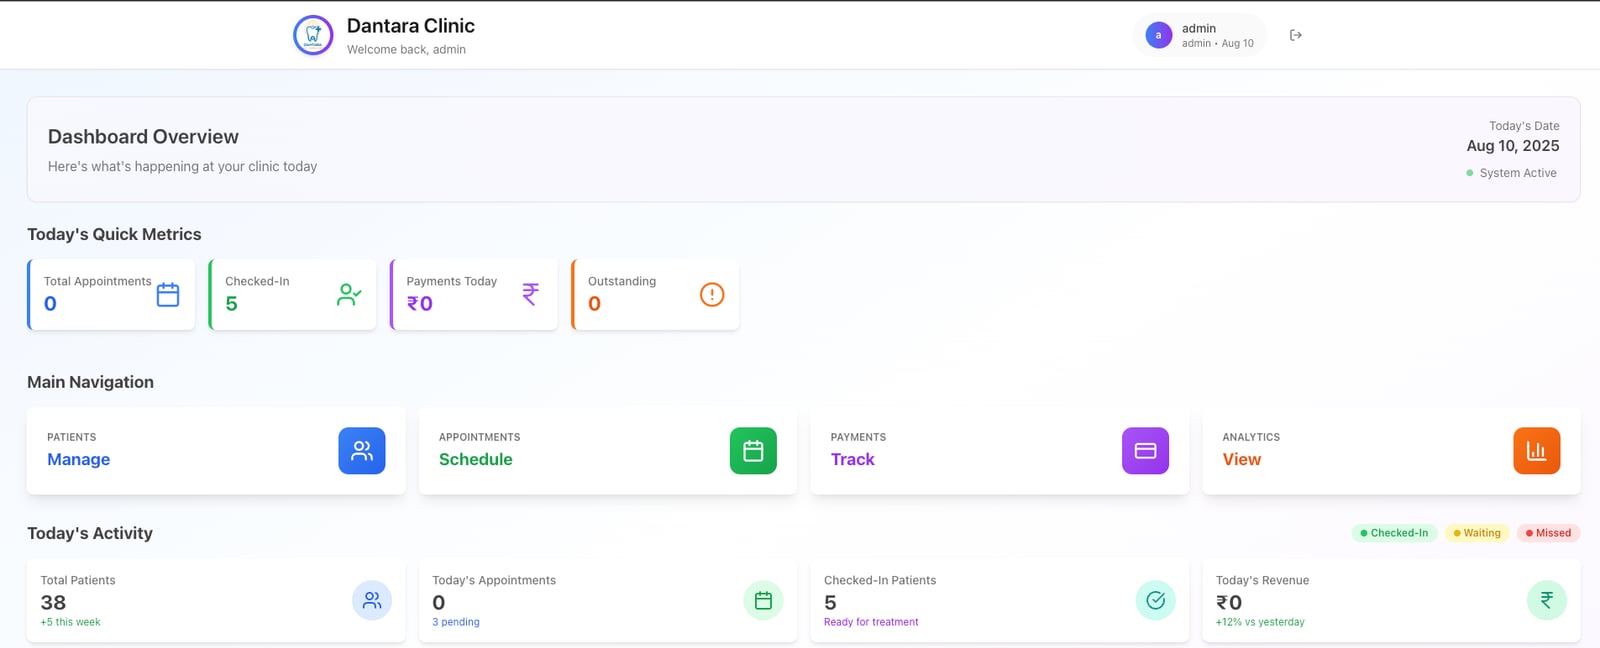The height and width of the screenshot is (648, 1600).
Task: Click the rupee icon in Payments Today card
Action: click(531, 294)
